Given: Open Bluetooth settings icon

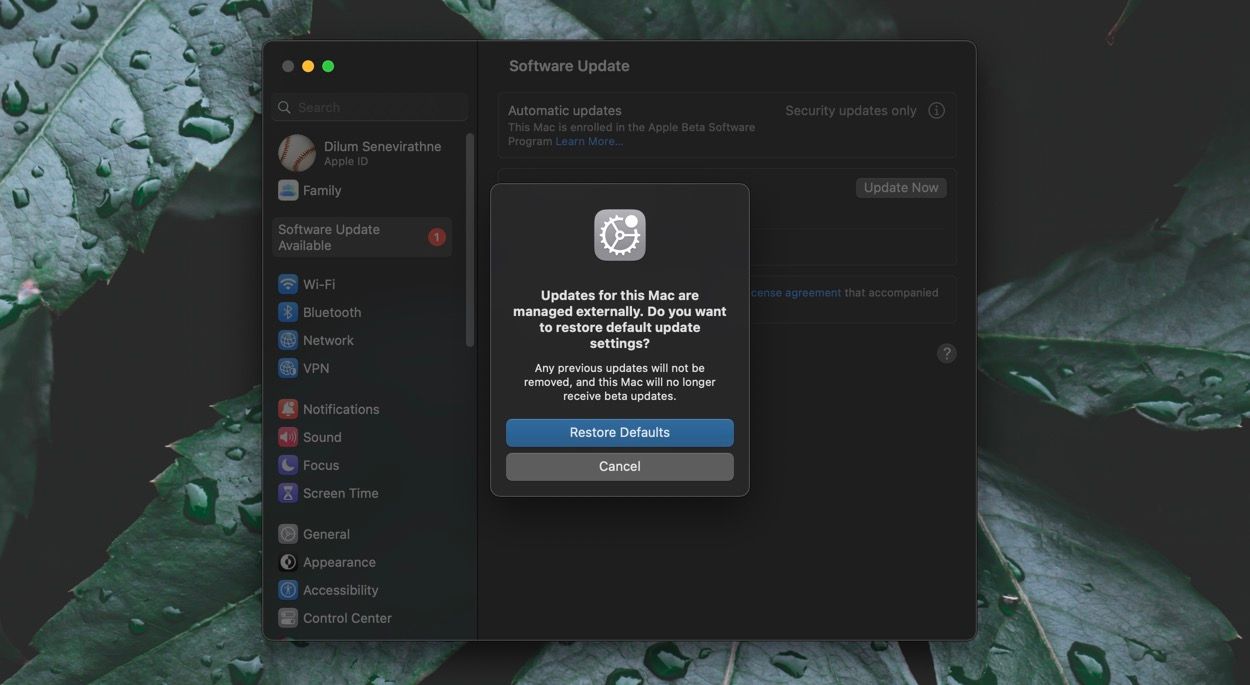Looking at the screenshot, I should click(x=288, y=312).
